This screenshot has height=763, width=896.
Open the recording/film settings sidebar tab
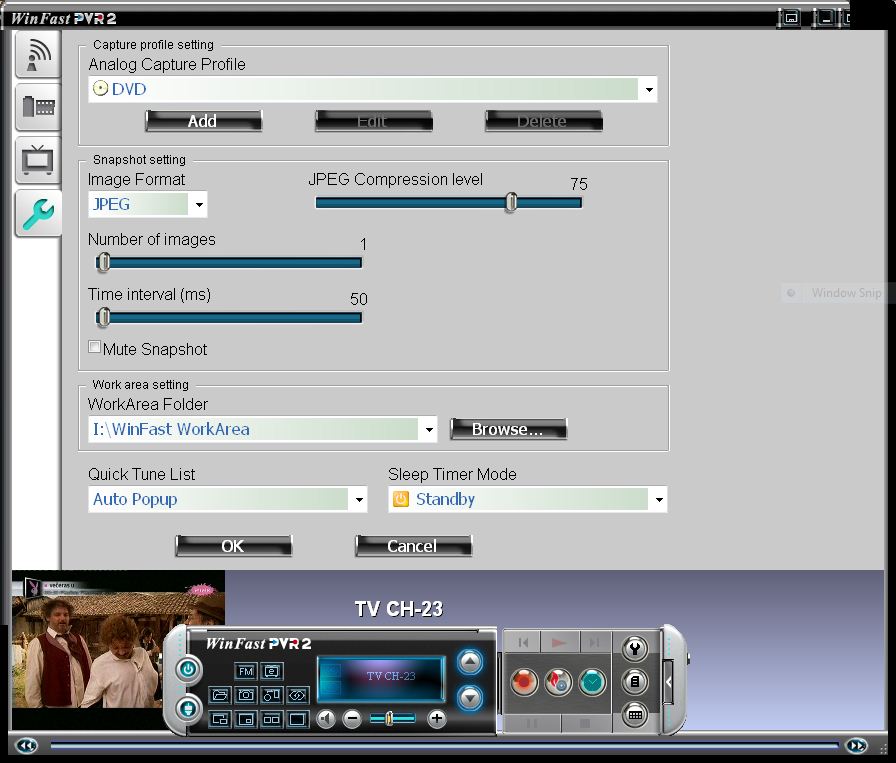[x=38, y=107]
